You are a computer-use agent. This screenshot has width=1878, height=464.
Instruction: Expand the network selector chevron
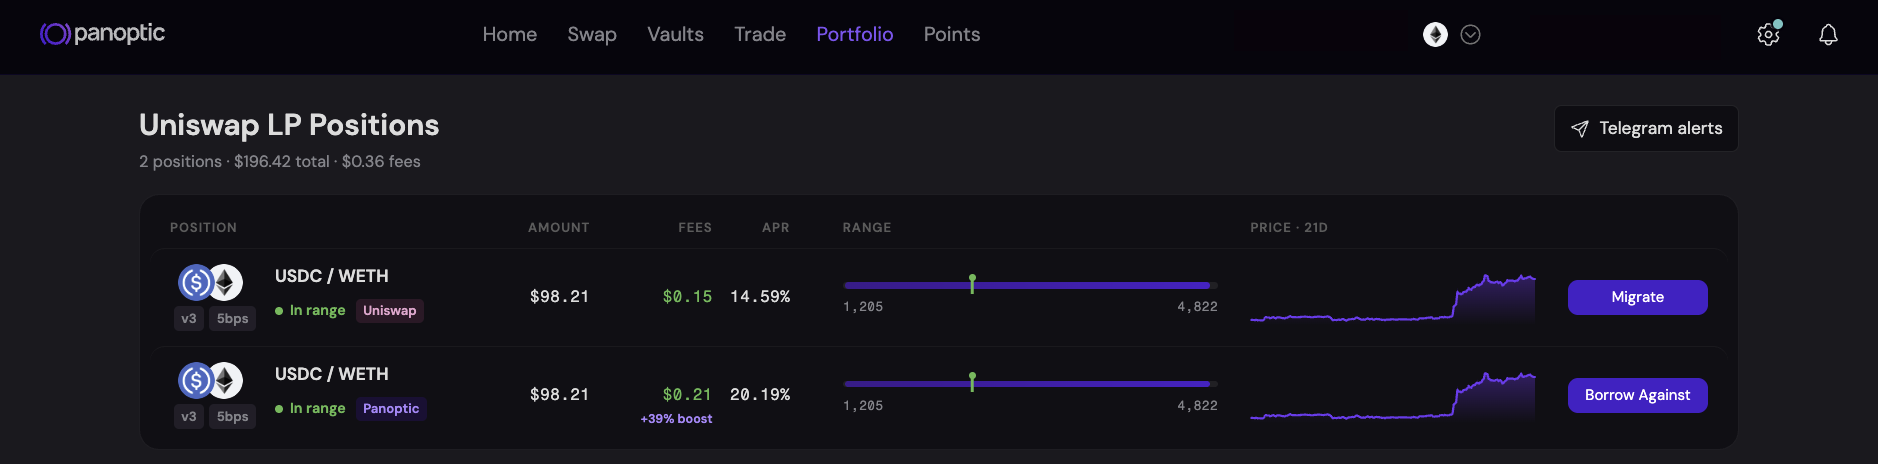point(1470,34)
